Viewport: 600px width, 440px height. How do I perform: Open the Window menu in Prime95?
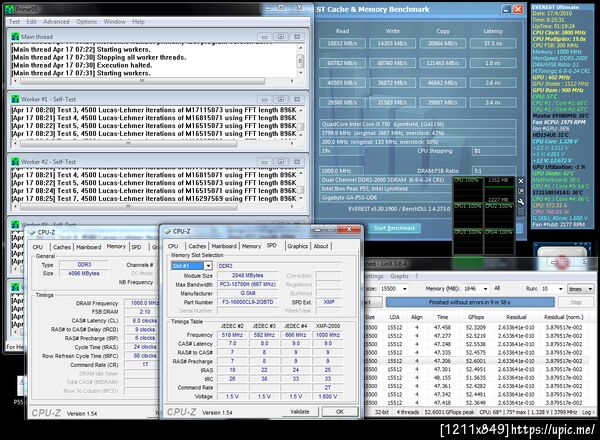pos(114,22)
